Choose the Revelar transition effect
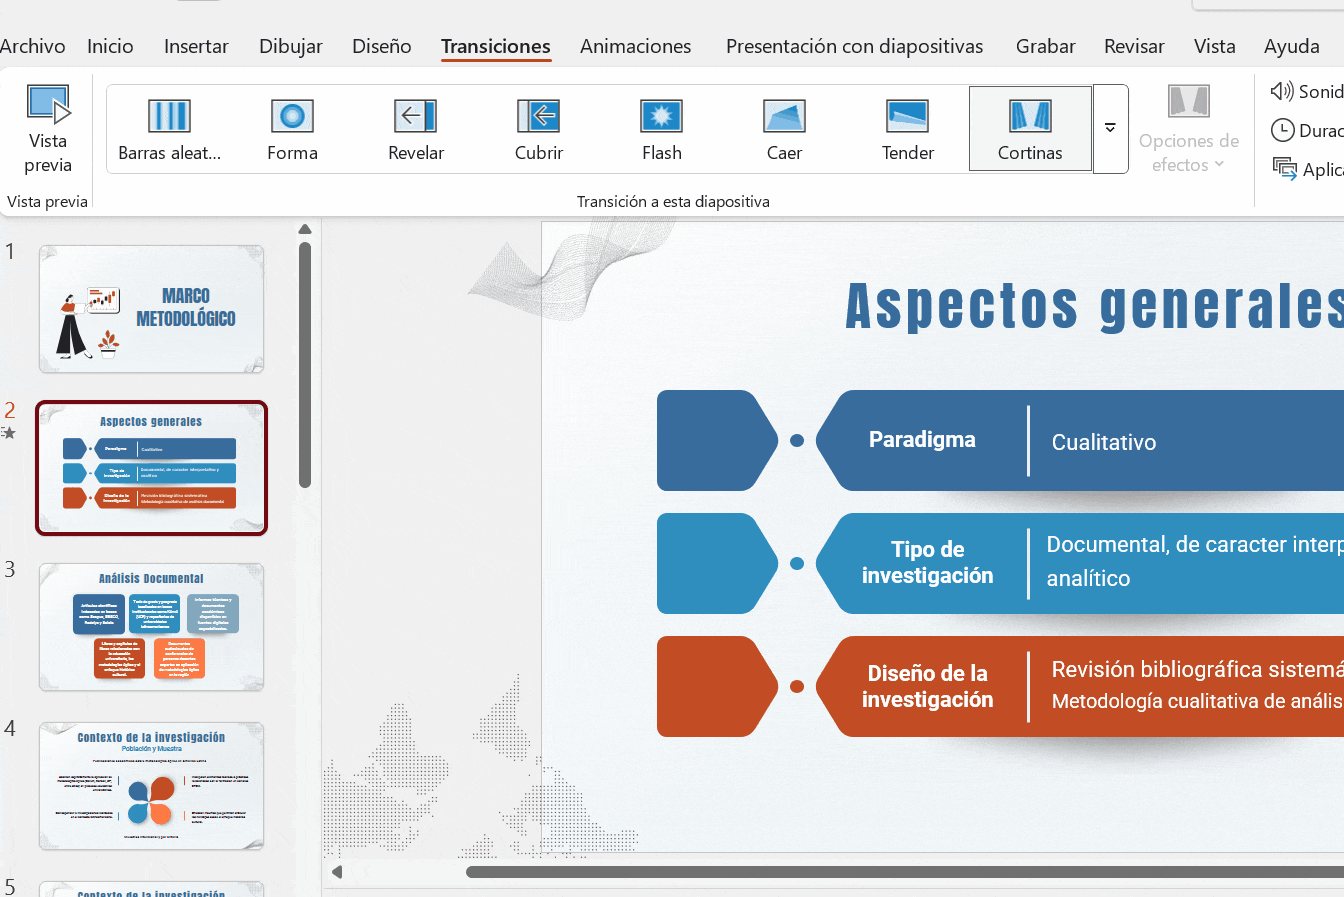Image resolution: width=1344 pixels, height=897 pixels. coord(416,130)
